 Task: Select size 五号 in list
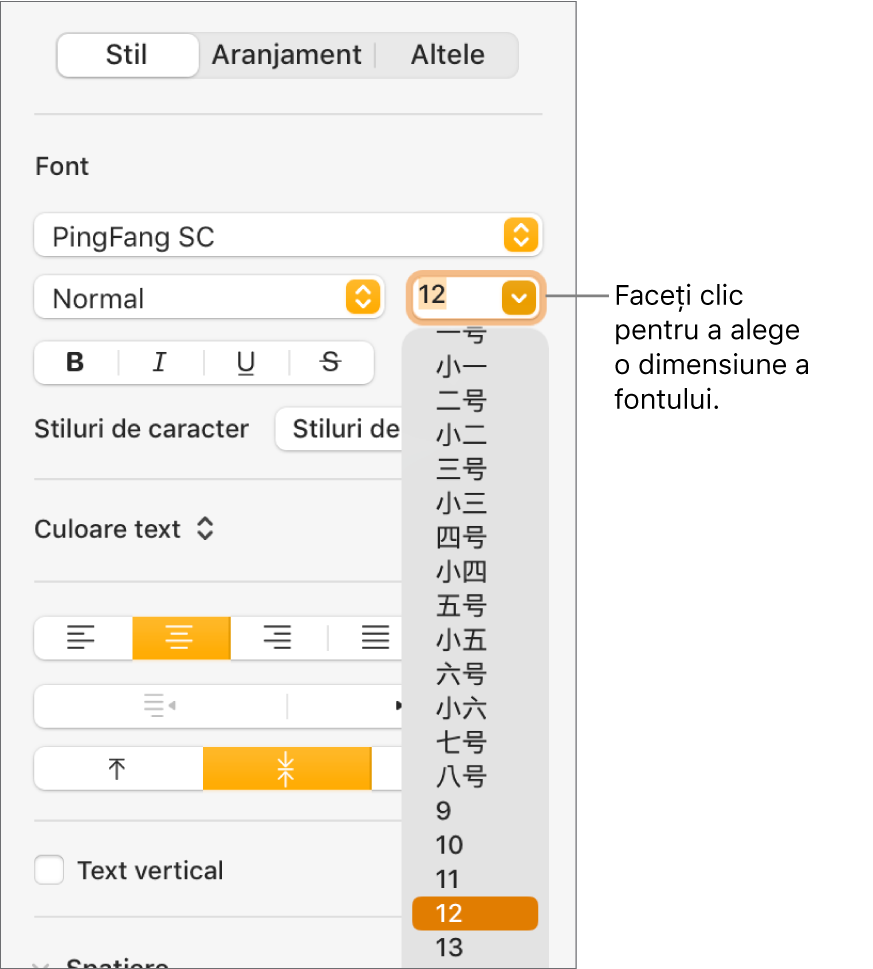(x=474, y=606)
